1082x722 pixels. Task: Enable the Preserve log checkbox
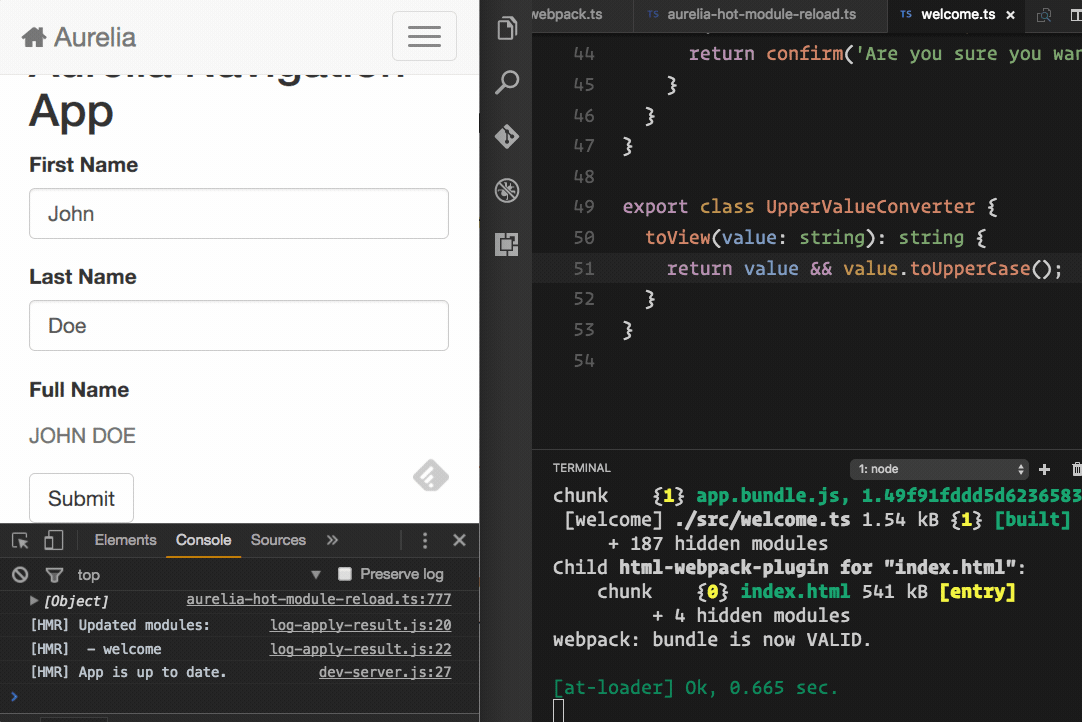[x=345, y=574]
